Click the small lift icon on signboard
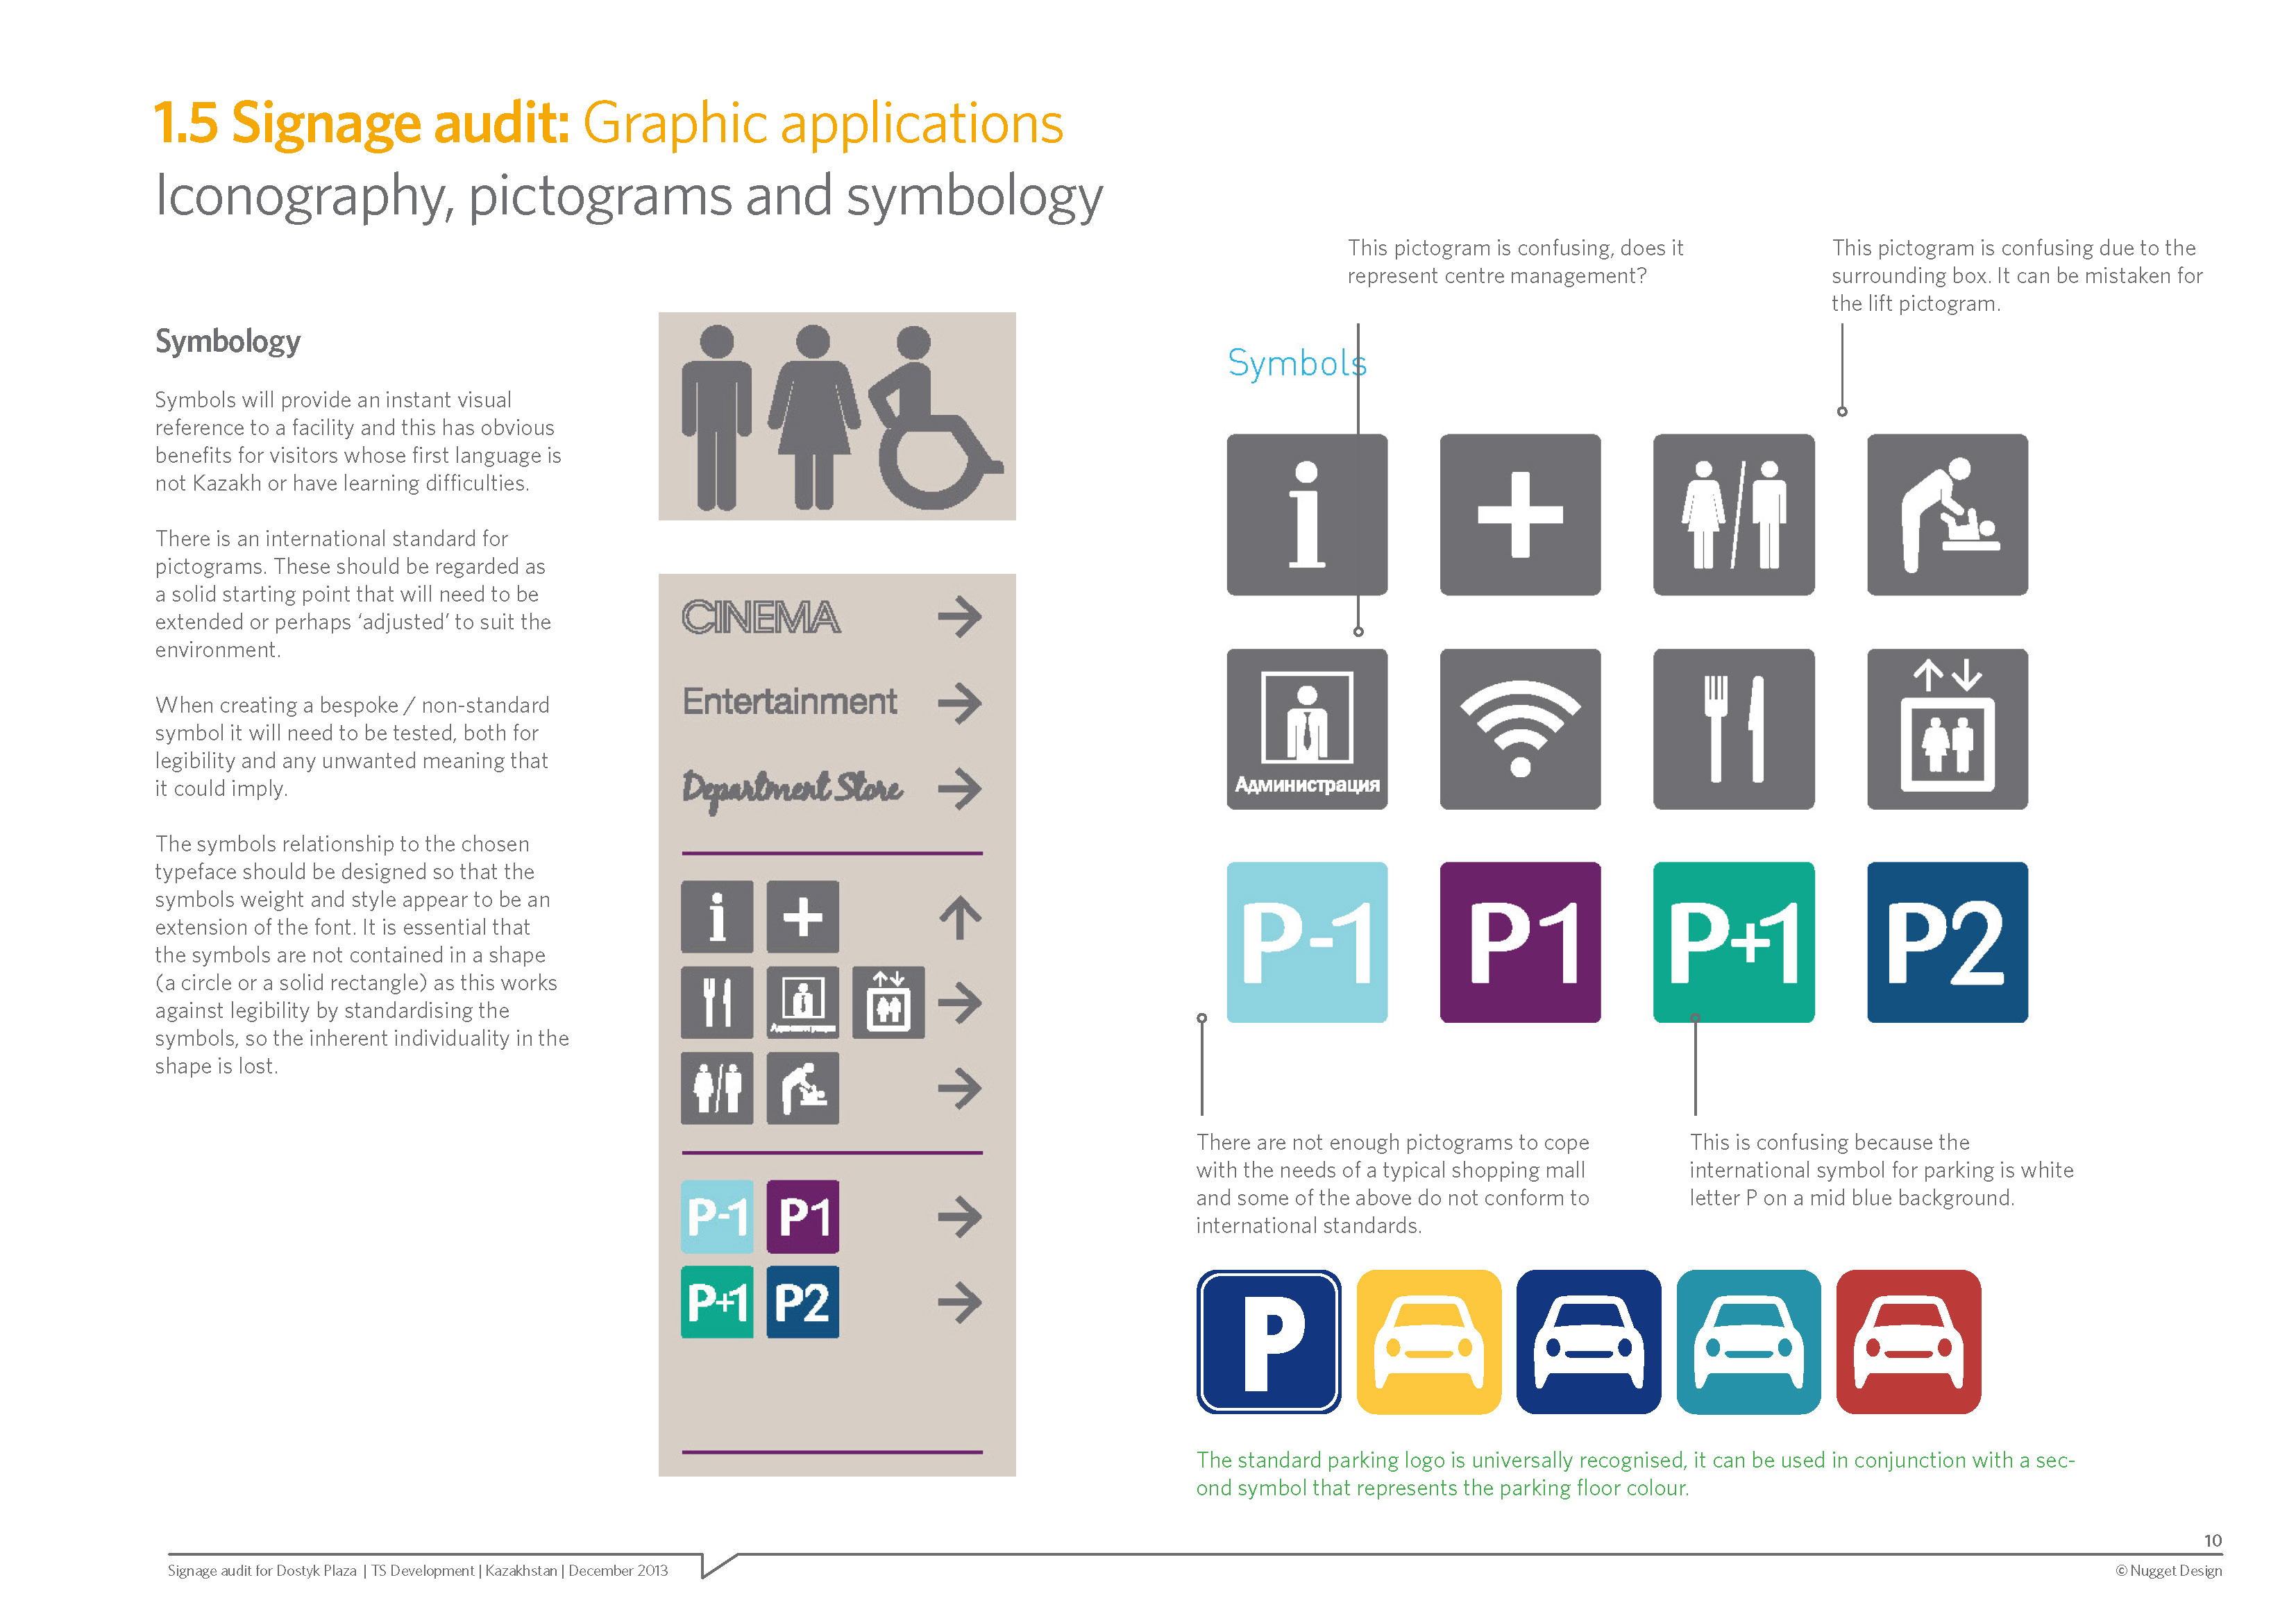2296x1623 pixels. point(888,1002)
